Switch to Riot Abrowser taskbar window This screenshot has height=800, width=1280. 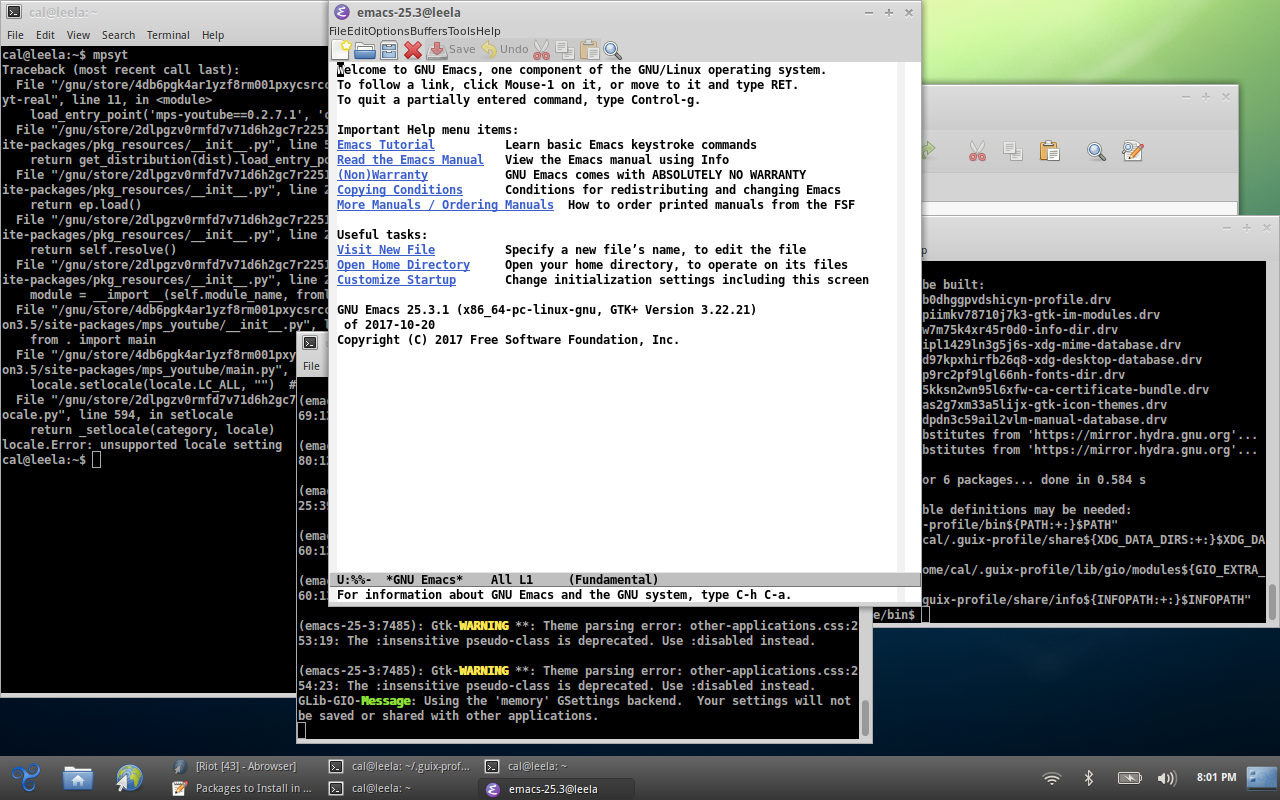click(x=245, y=766)
